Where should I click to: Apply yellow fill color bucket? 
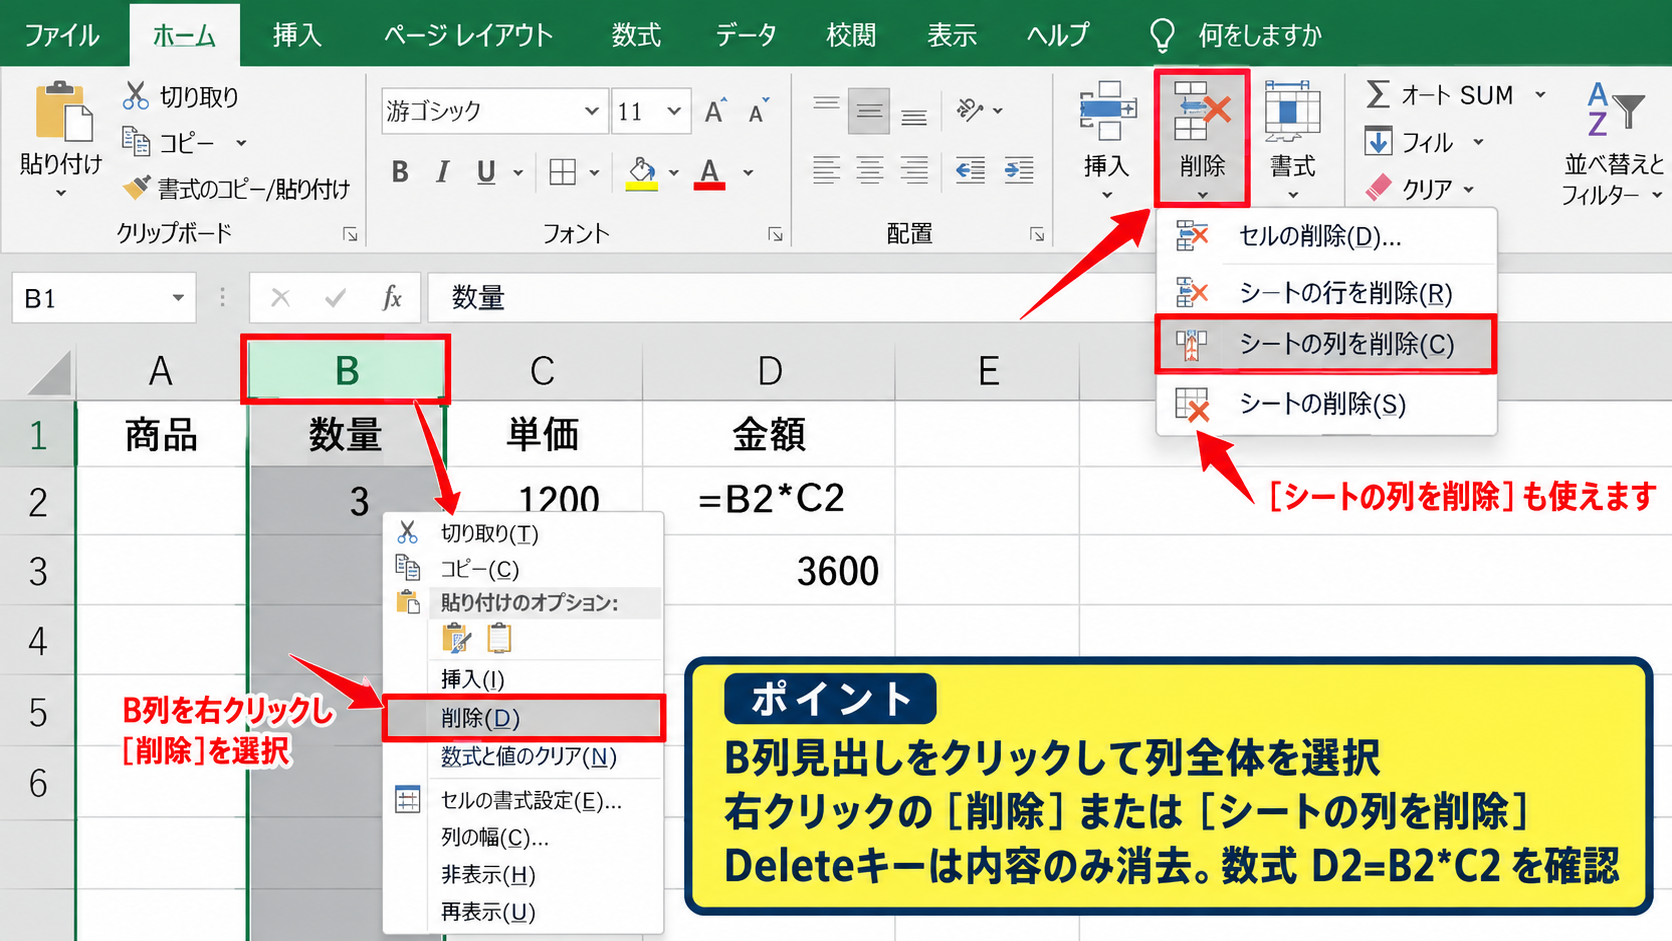pyautogui.click(x=642, y=172)
